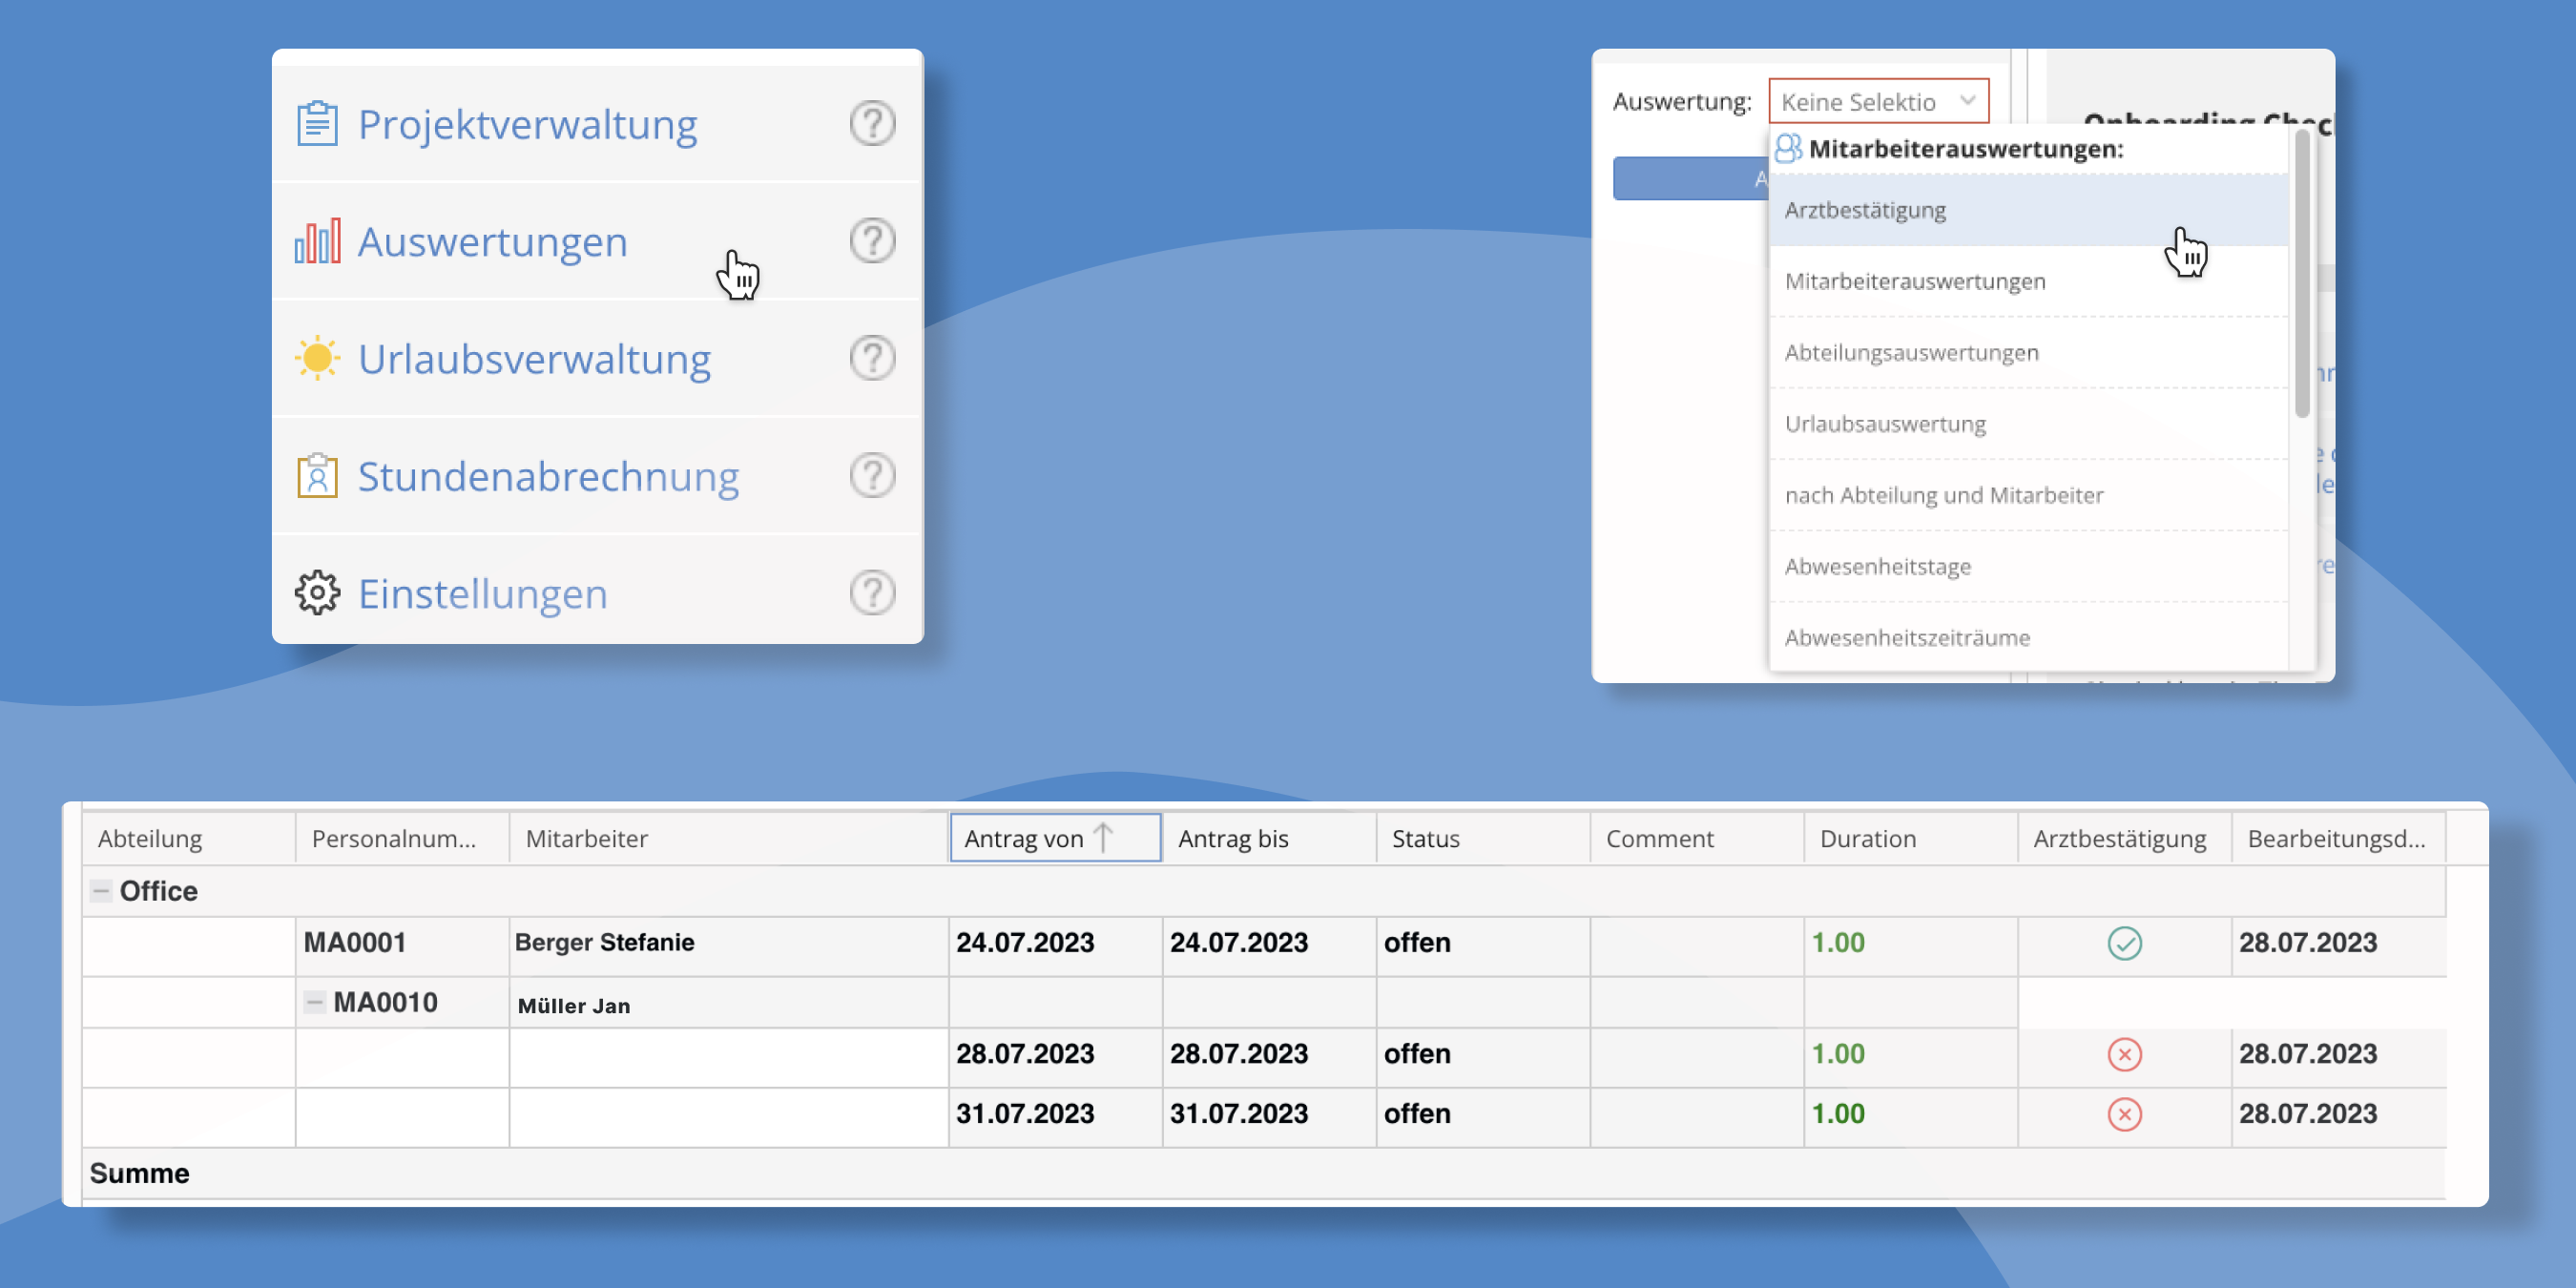Open the Stundenabrechnung link
2576x1288 pixels.
(548, 476)
